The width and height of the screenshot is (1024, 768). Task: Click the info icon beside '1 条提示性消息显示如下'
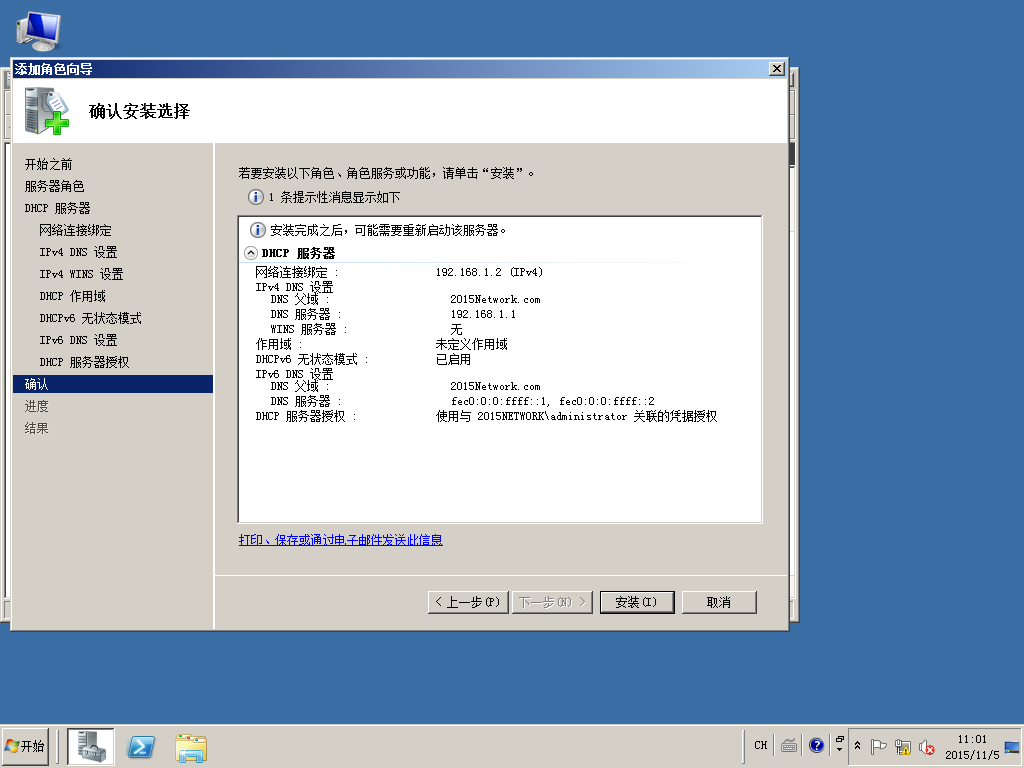click(x=255, y=197)
